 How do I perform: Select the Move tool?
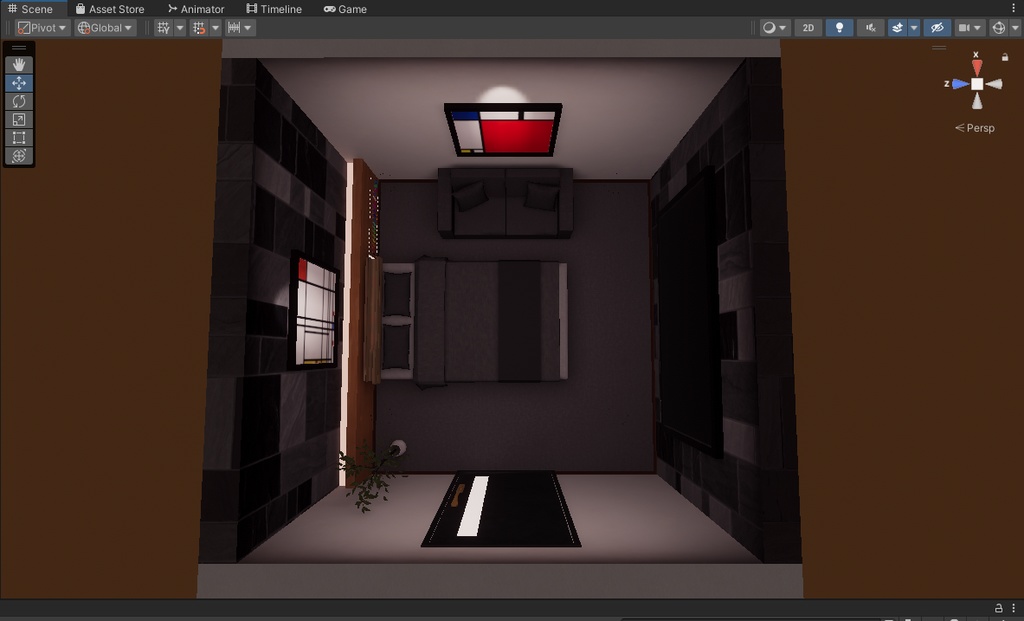point(19,82)
